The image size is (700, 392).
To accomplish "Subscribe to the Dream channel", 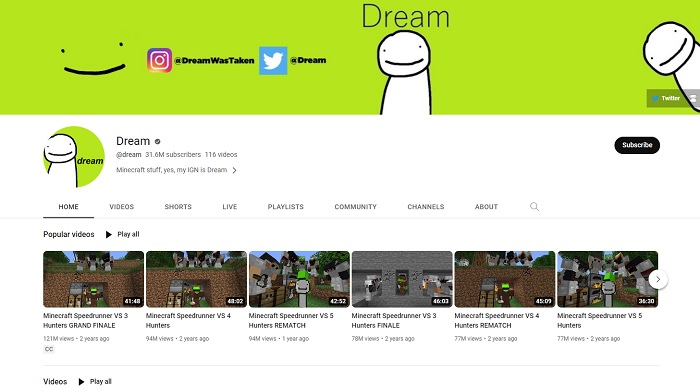I will [x=637, y=145].
